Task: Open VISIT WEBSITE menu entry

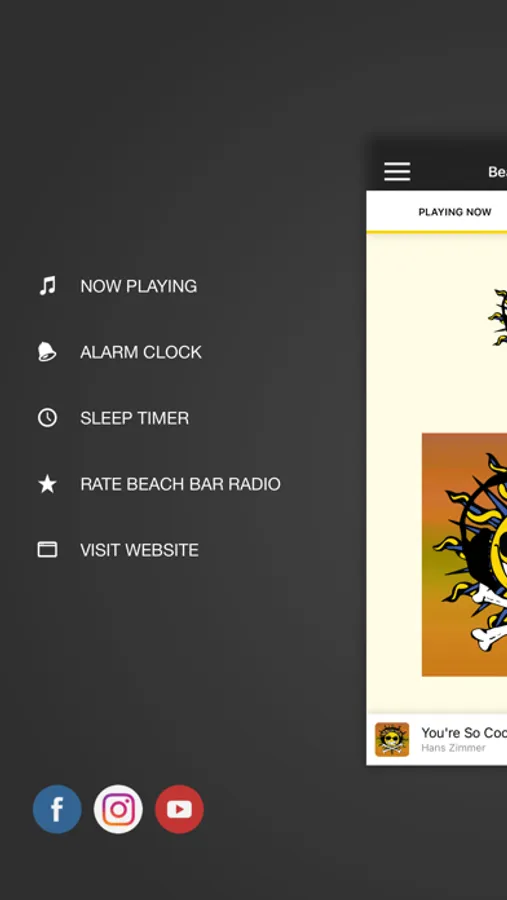Action: click(140, 550)
